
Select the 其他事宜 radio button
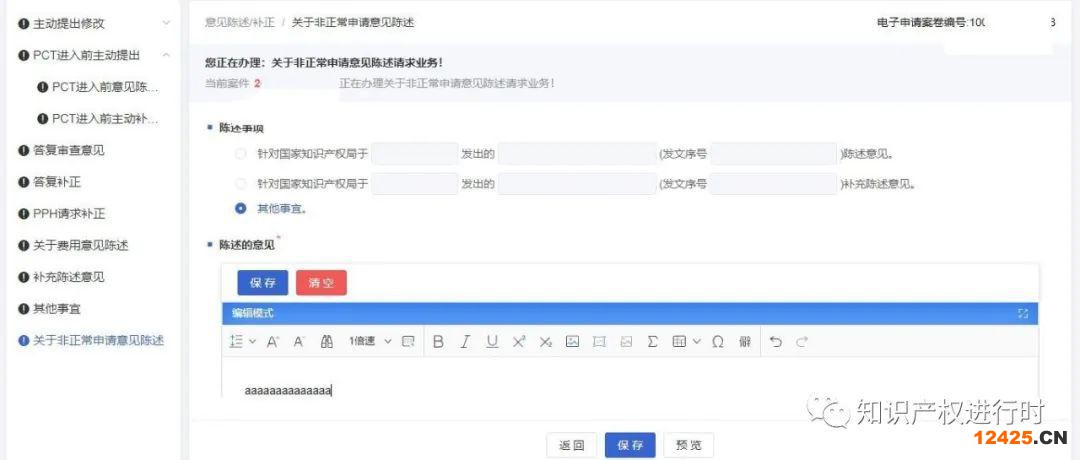click(x=240, y=209)
